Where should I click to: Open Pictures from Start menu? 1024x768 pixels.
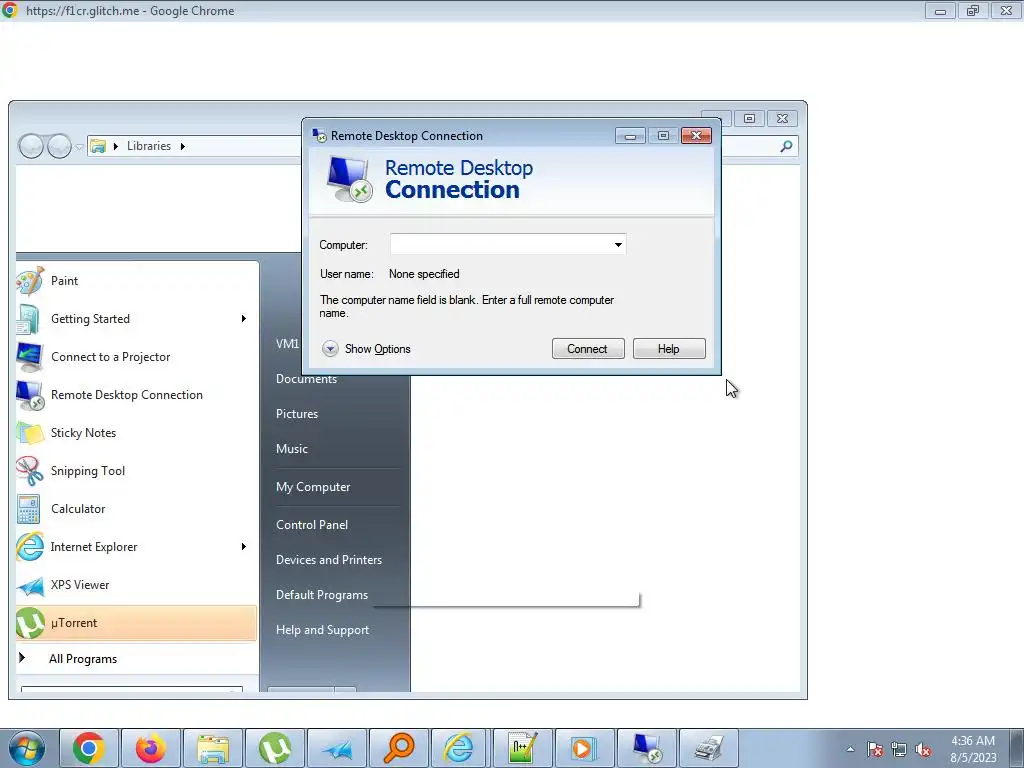(297, 414)
